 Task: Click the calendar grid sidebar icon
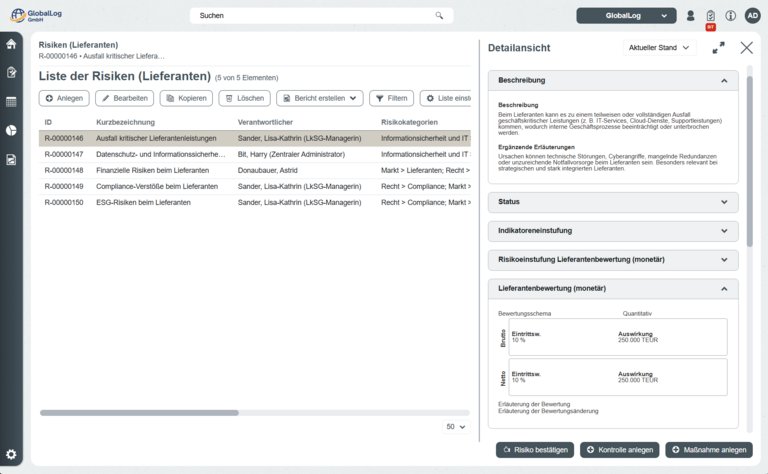[x=11, y=102]
